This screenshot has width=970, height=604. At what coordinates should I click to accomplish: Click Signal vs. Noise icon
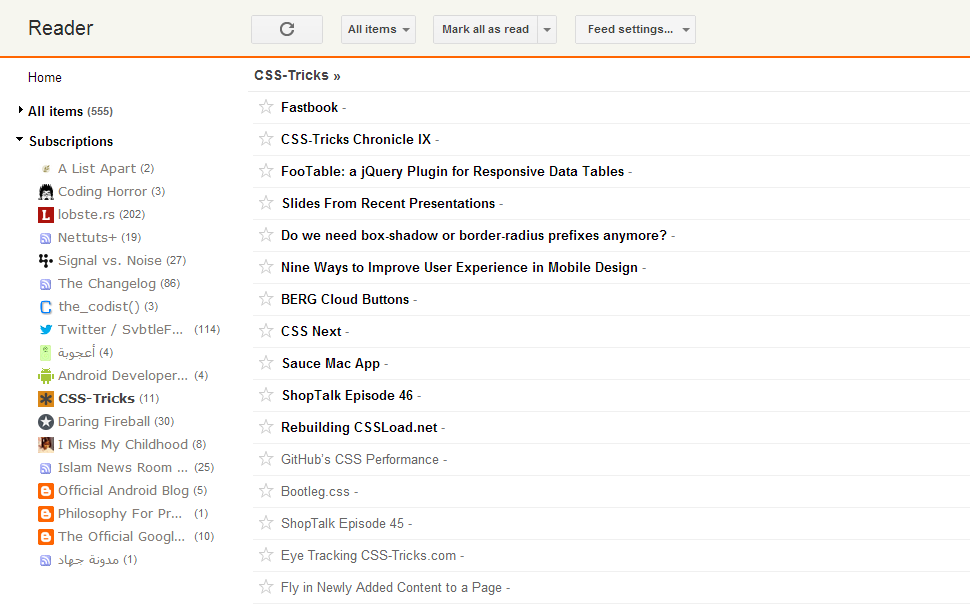pyautogui.click(x=46, y=261)
